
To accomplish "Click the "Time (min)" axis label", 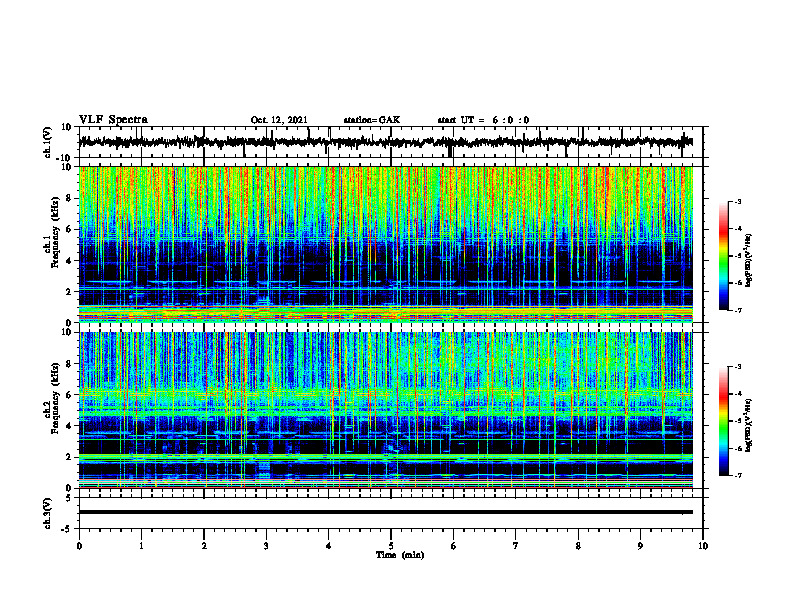I will coord(400,555).
